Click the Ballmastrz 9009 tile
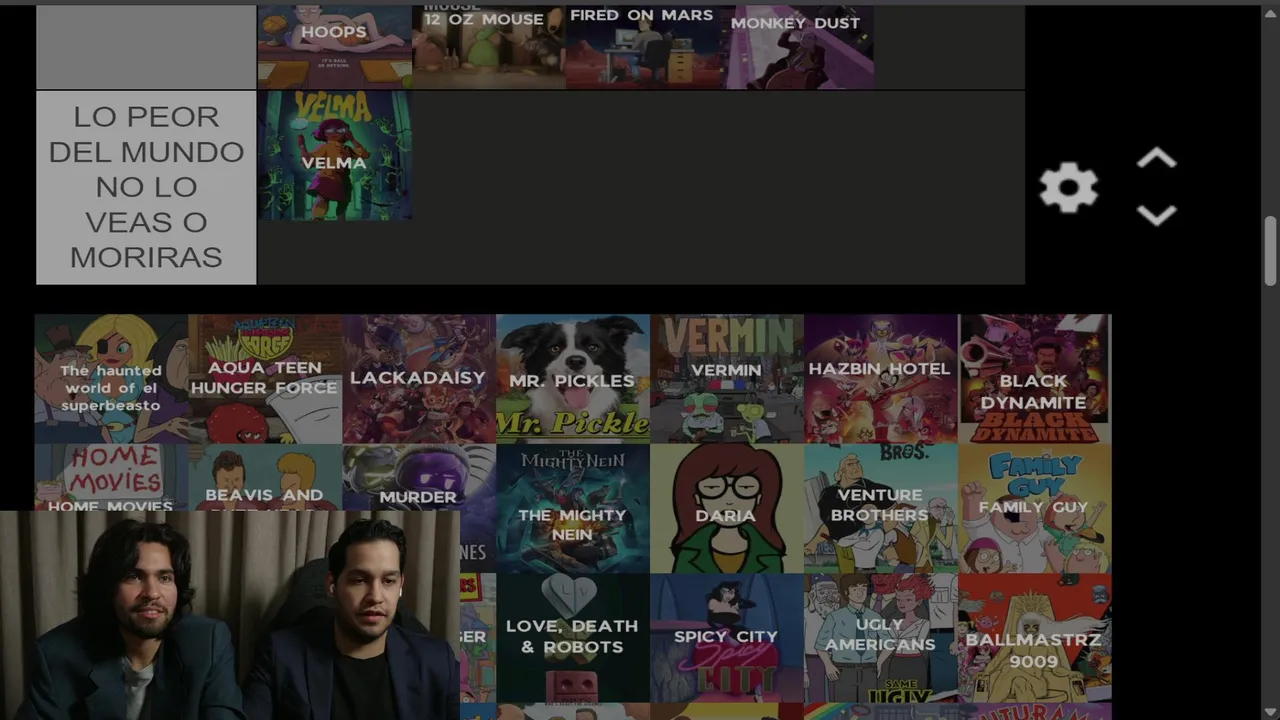Screen dimensions: 1280x720 pyautogui.click(x=1035, y=637)
